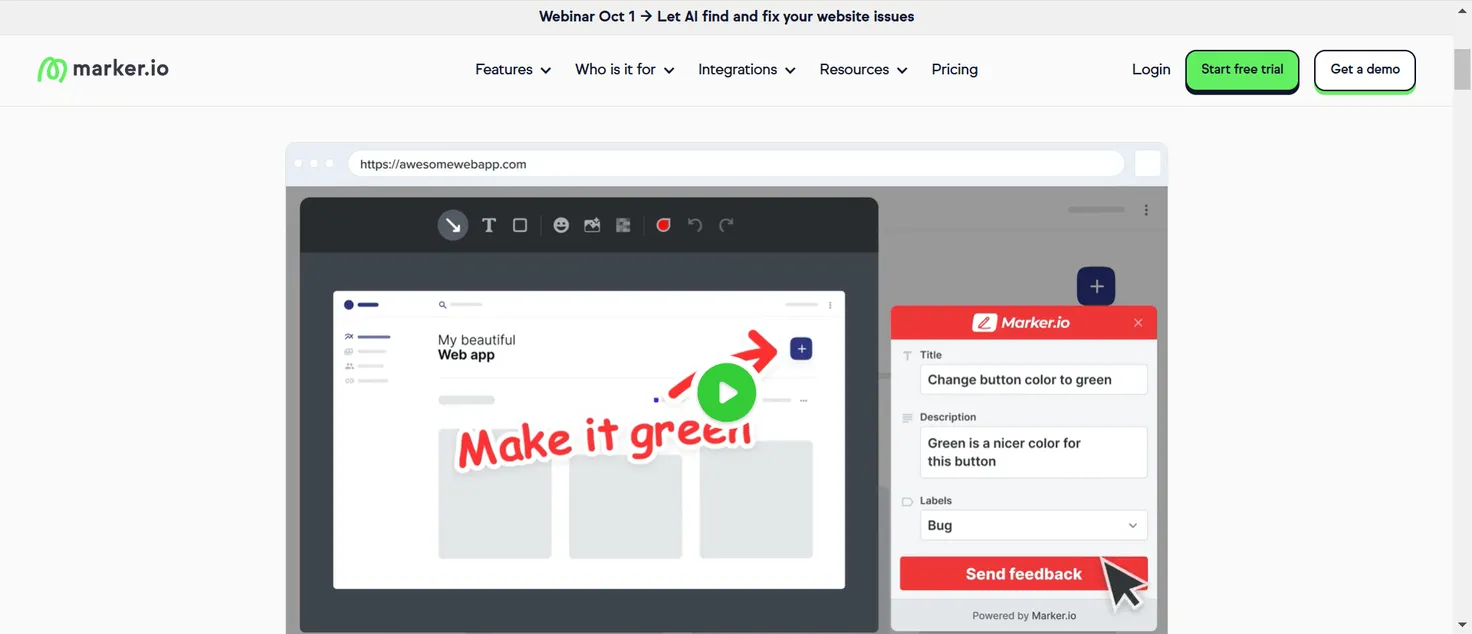The image size is (1472, 634).
Task: Select the blur pixelate tool
Action: 623,225
